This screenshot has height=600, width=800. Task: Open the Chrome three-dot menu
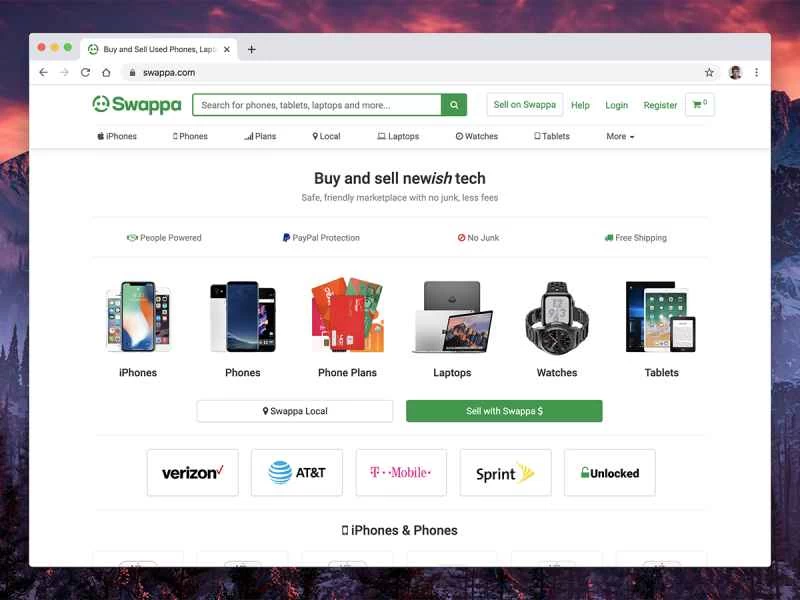pyautogui.click(x=757, y=72)
